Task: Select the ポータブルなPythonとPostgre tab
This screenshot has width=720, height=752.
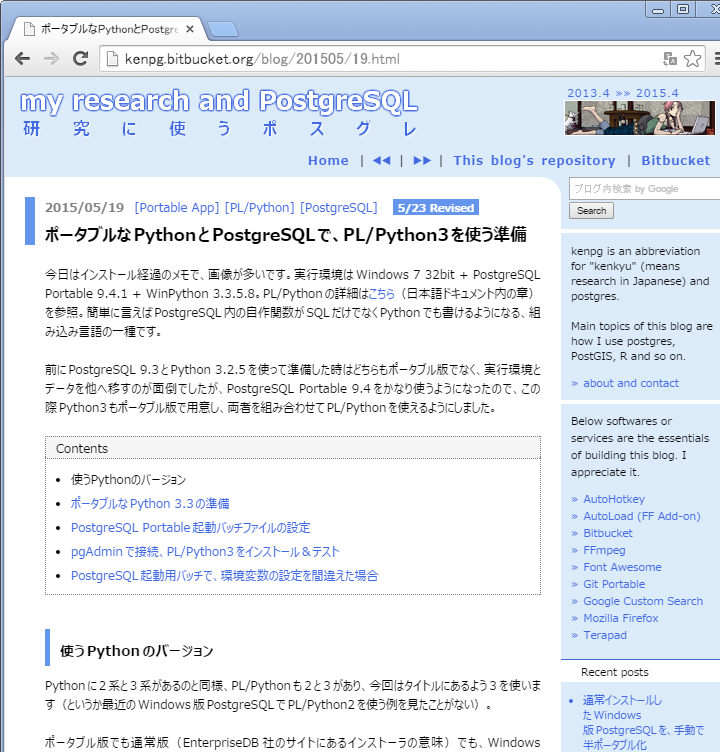Action: click(x=109, y=29)
